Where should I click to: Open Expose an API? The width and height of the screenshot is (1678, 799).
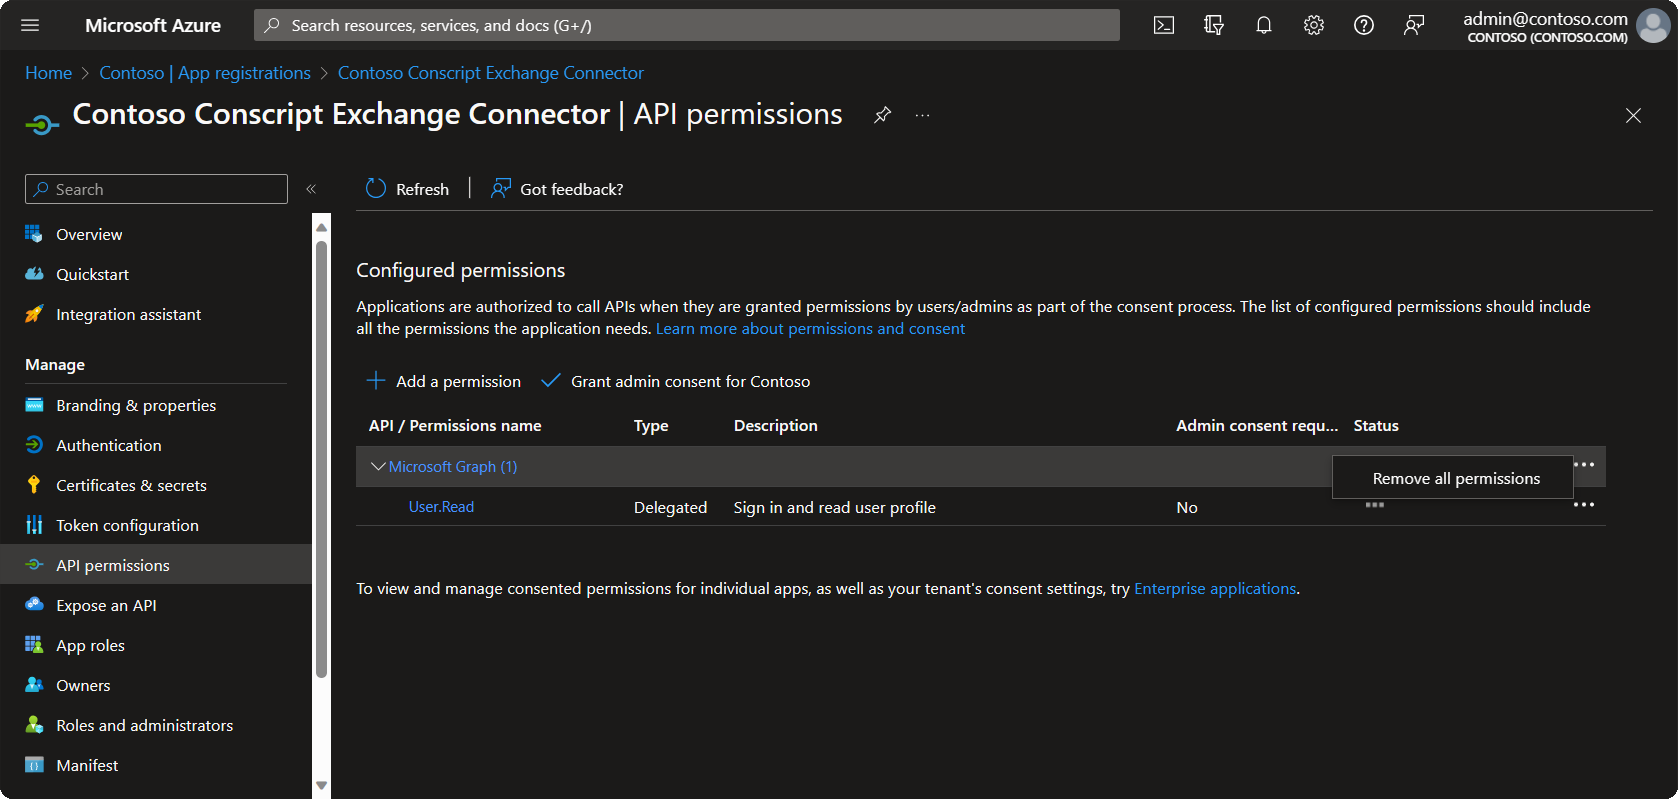tap(106, 605)
